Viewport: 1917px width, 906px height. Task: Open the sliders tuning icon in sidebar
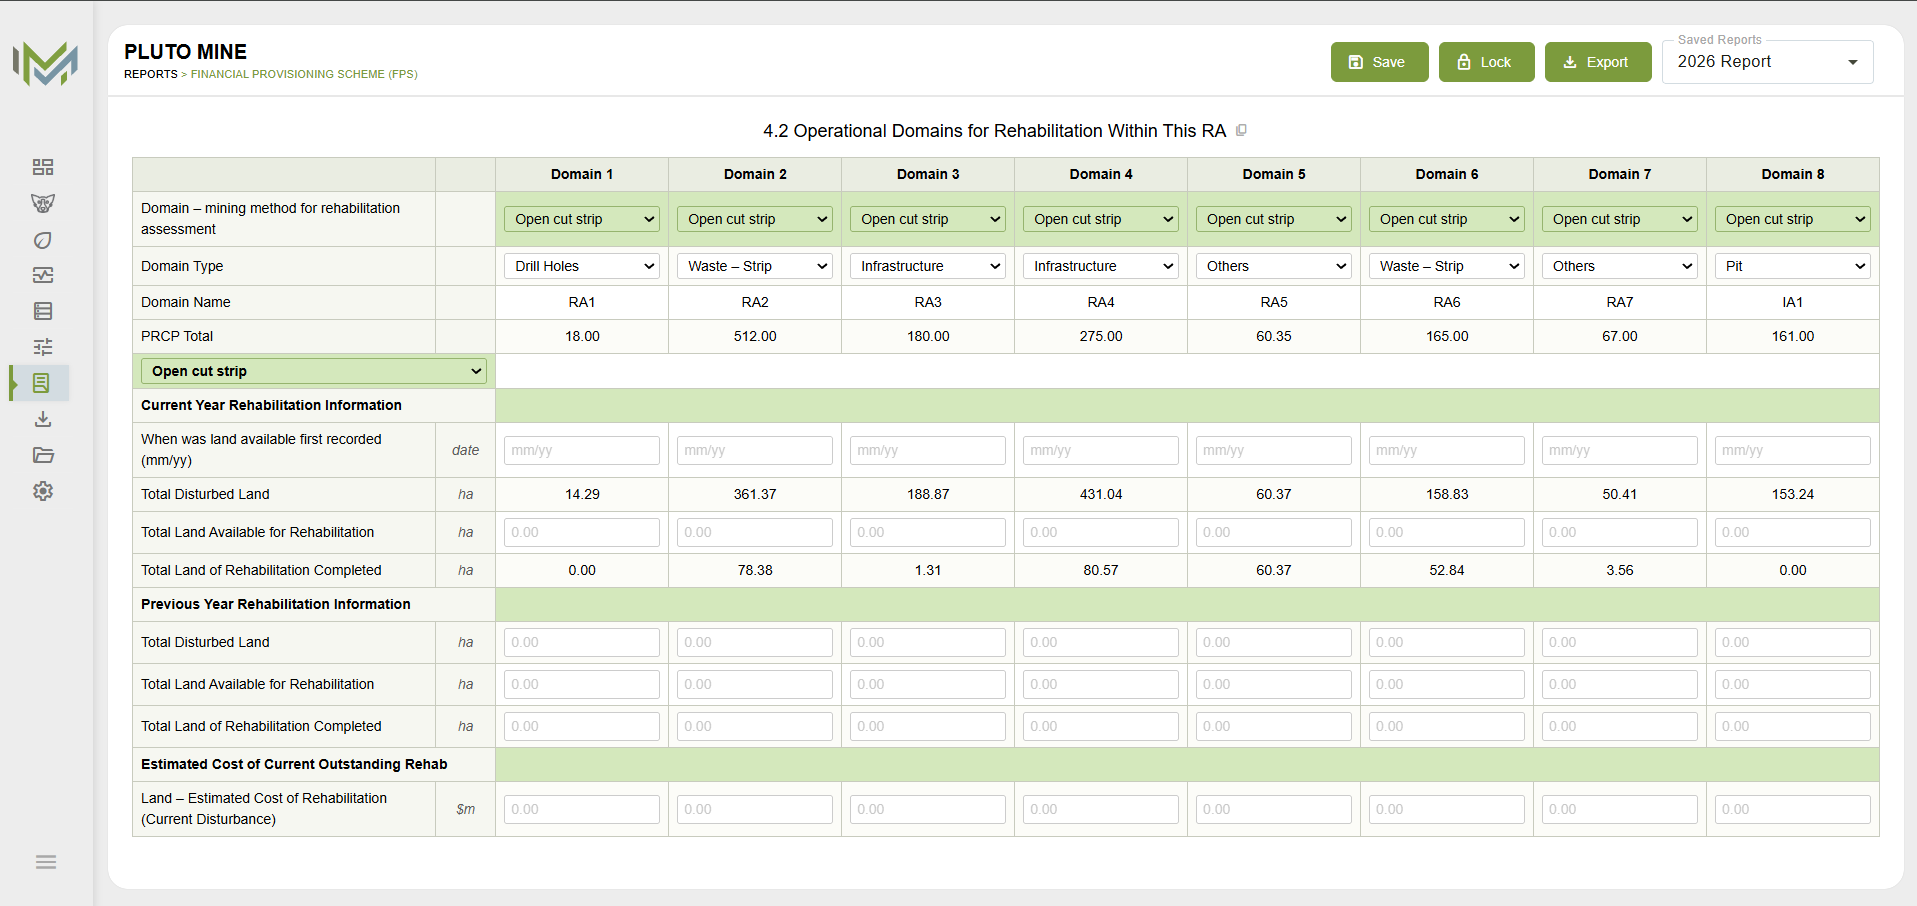click(43, 347)
